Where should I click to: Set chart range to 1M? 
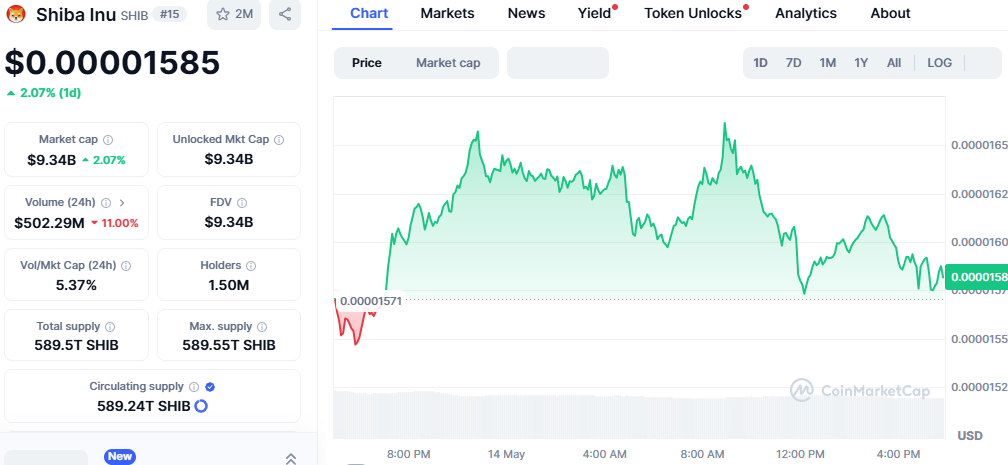point(827,63)
